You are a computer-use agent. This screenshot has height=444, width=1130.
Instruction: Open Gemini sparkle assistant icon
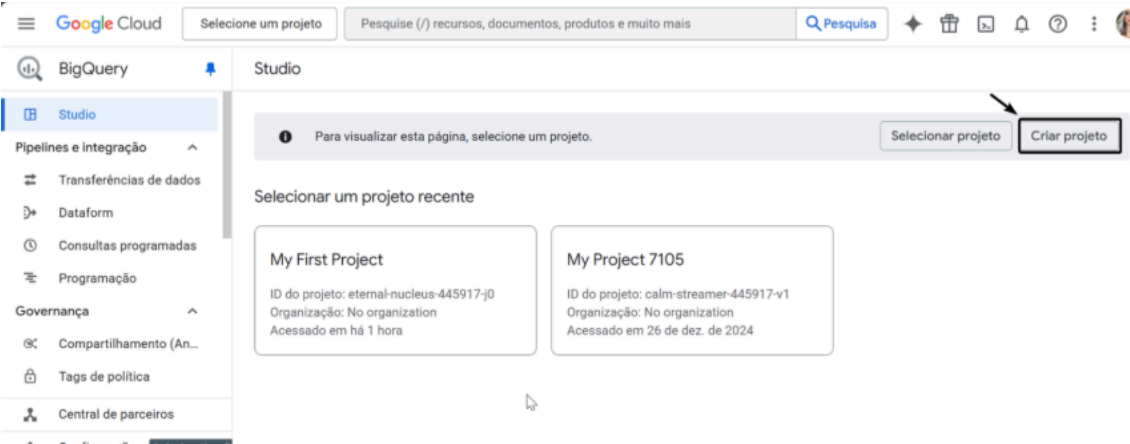point(913,24)
